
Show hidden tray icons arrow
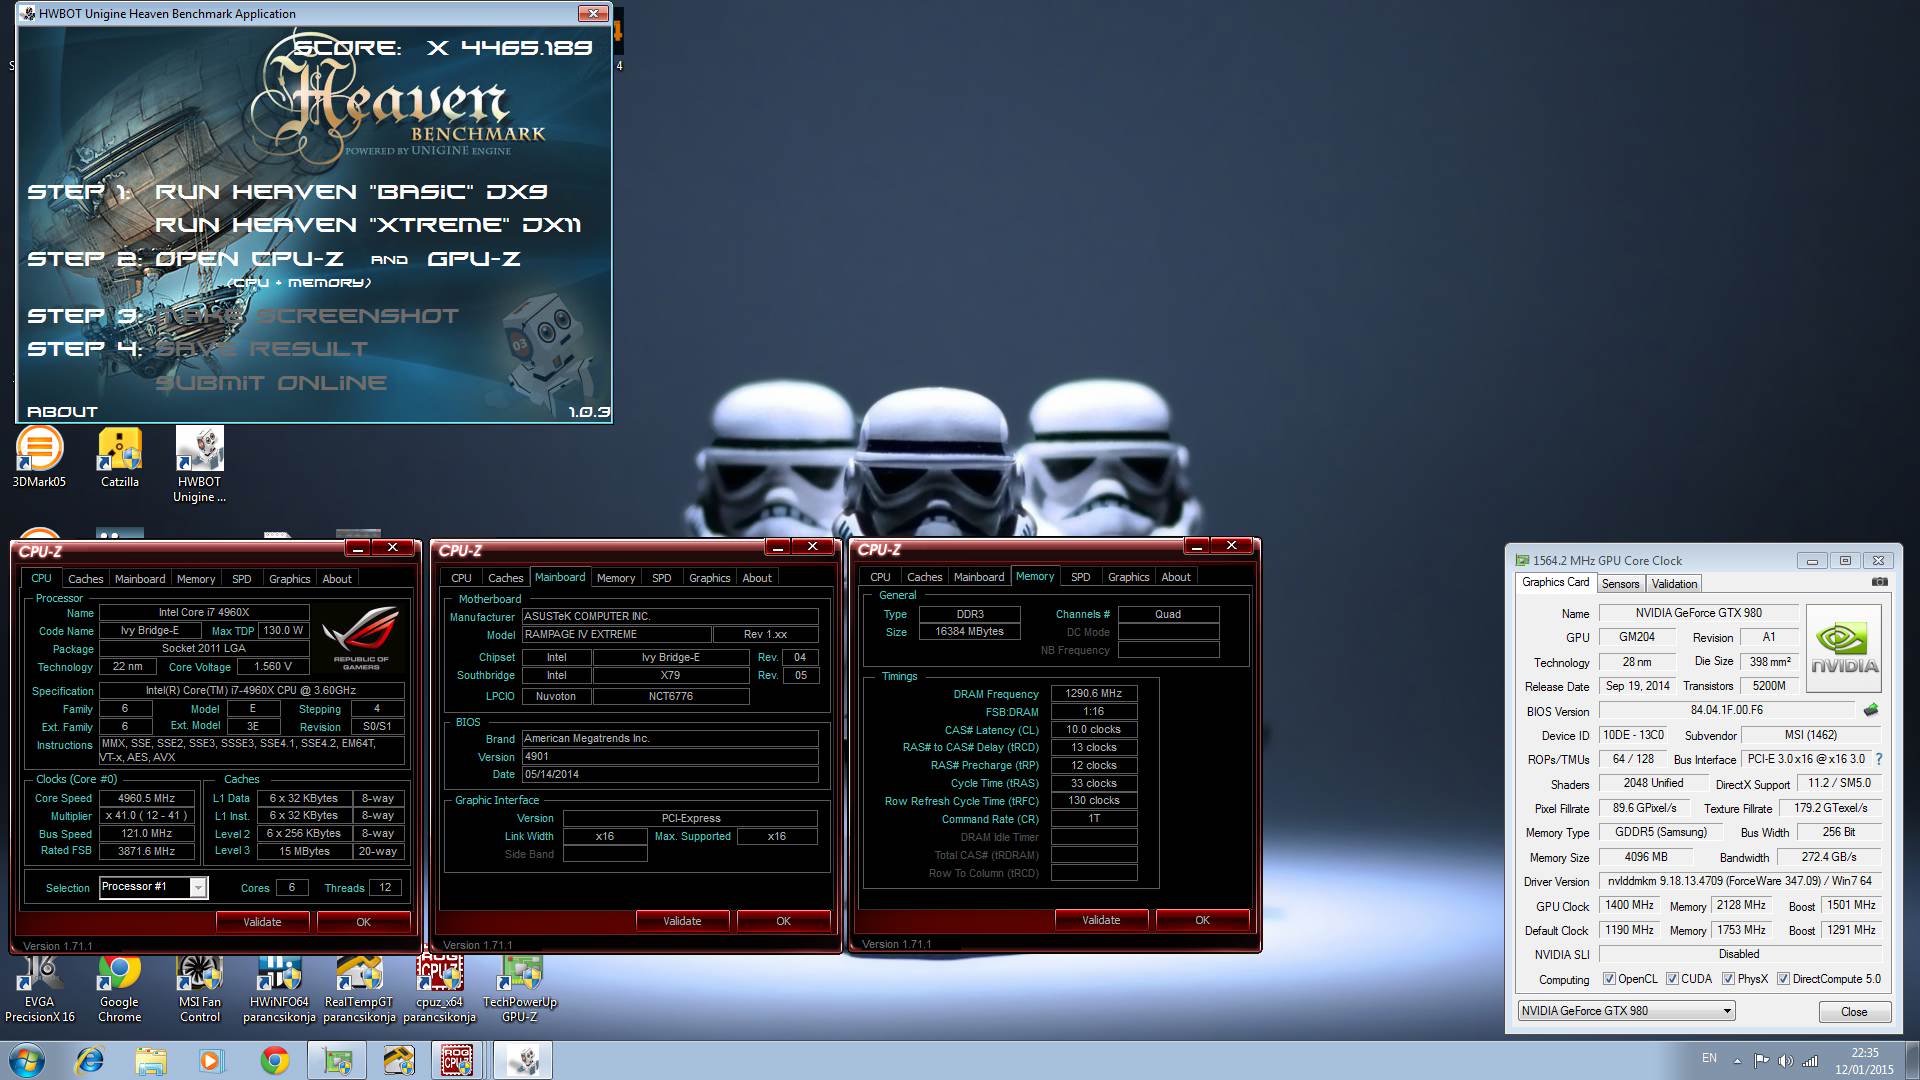1737,1061
